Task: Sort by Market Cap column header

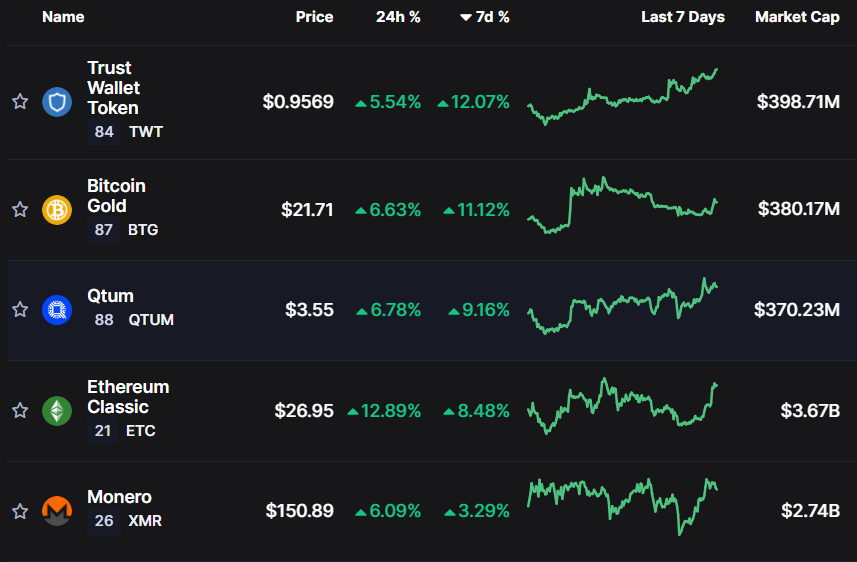Action: 797,17
